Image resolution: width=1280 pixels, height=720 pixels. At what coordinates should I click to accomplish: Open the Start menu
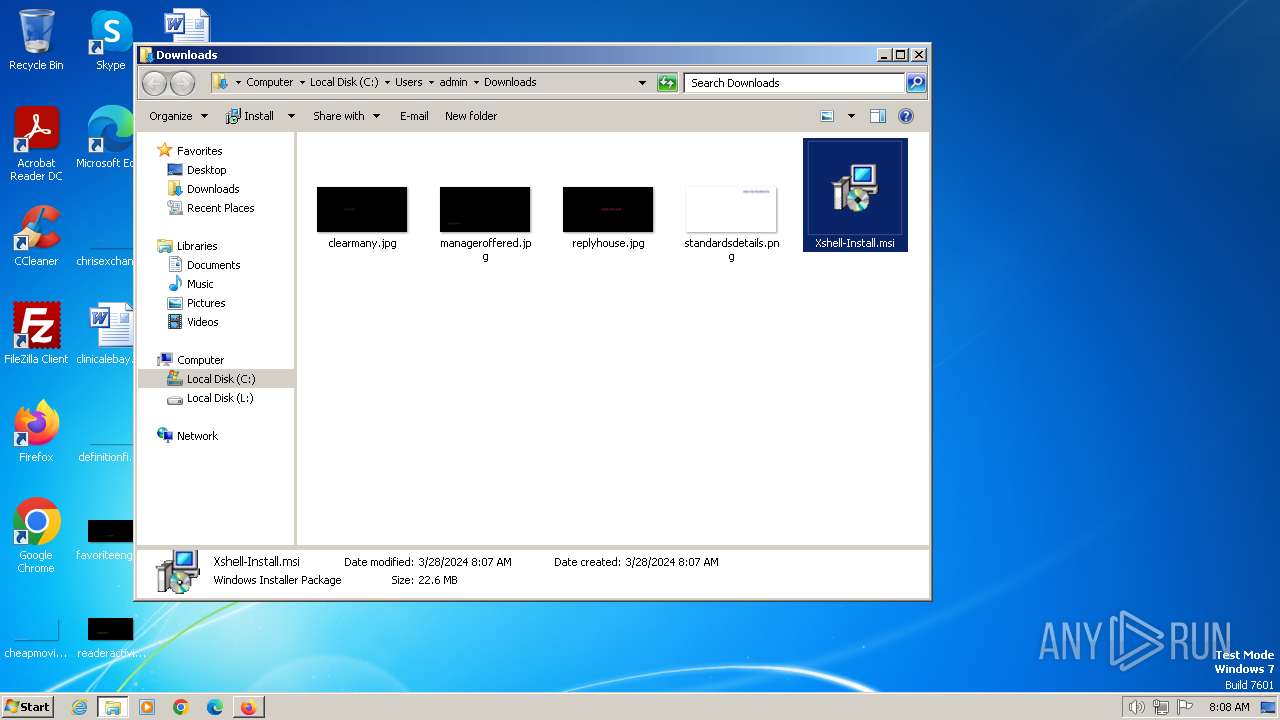tap(28, 706)
